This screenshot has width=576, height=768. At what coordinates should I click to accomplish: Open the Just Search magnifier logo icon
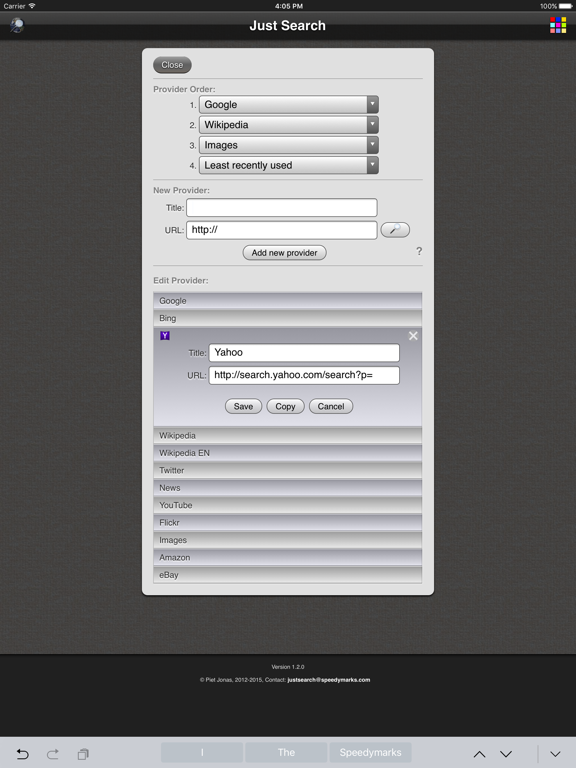coord(17,25)
